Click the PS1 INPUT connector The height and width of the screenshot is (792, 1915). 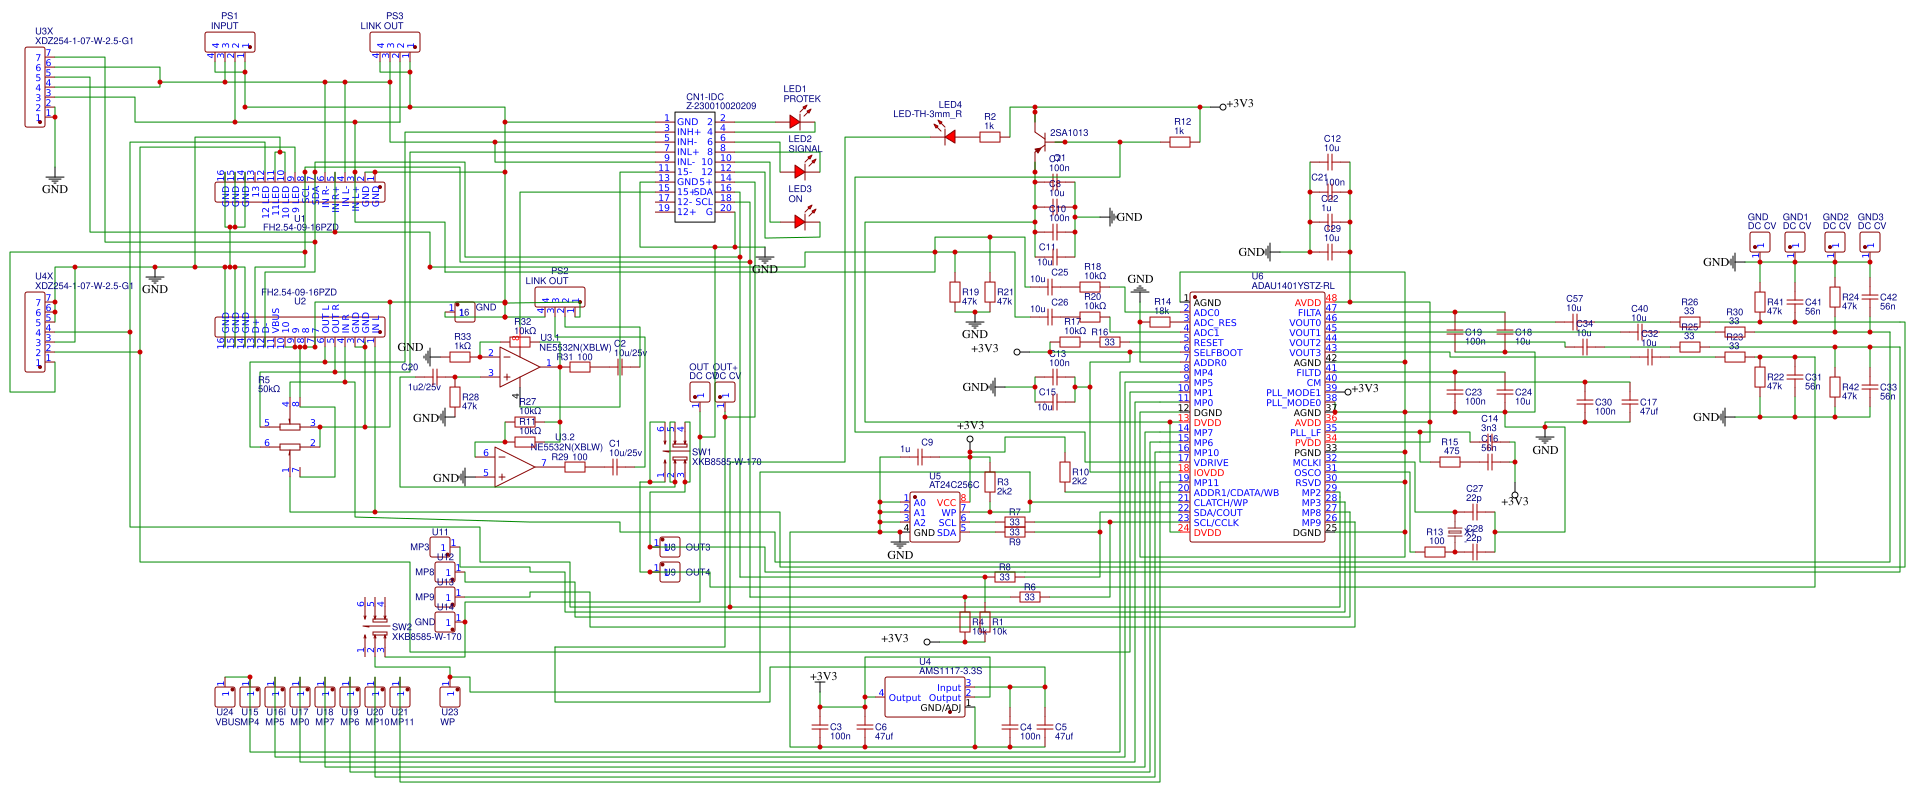point(230,42)
